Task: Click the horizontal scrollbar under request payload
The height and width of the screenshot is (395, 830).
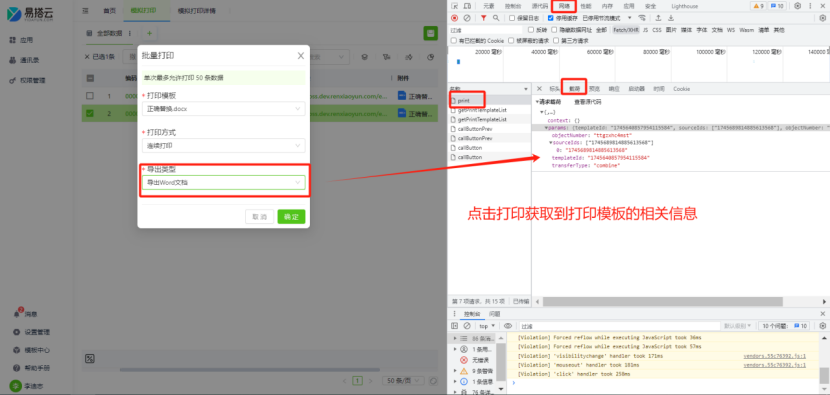Action: click(x=662, y=301)
